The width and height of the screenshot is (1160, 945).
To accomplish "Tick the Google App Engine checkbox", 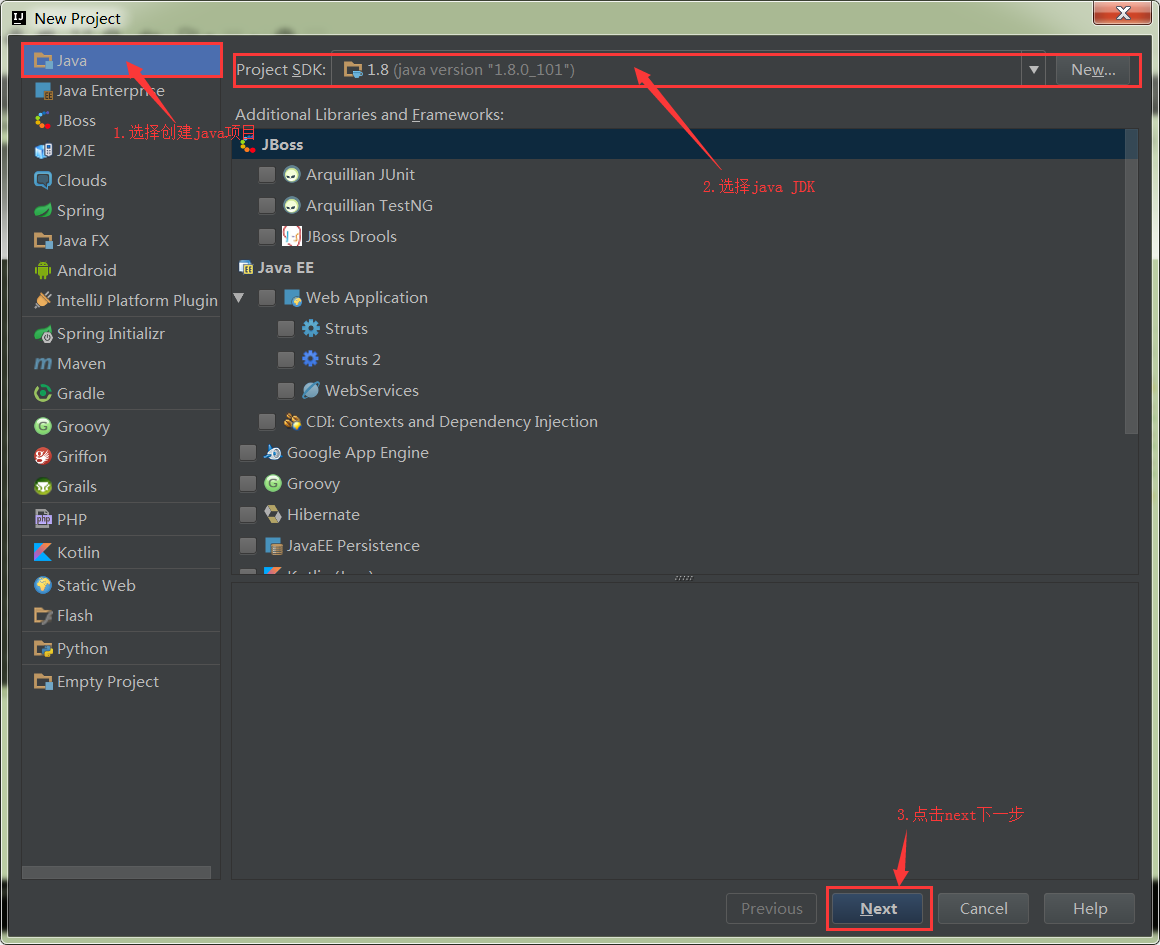I will (248, 453).
